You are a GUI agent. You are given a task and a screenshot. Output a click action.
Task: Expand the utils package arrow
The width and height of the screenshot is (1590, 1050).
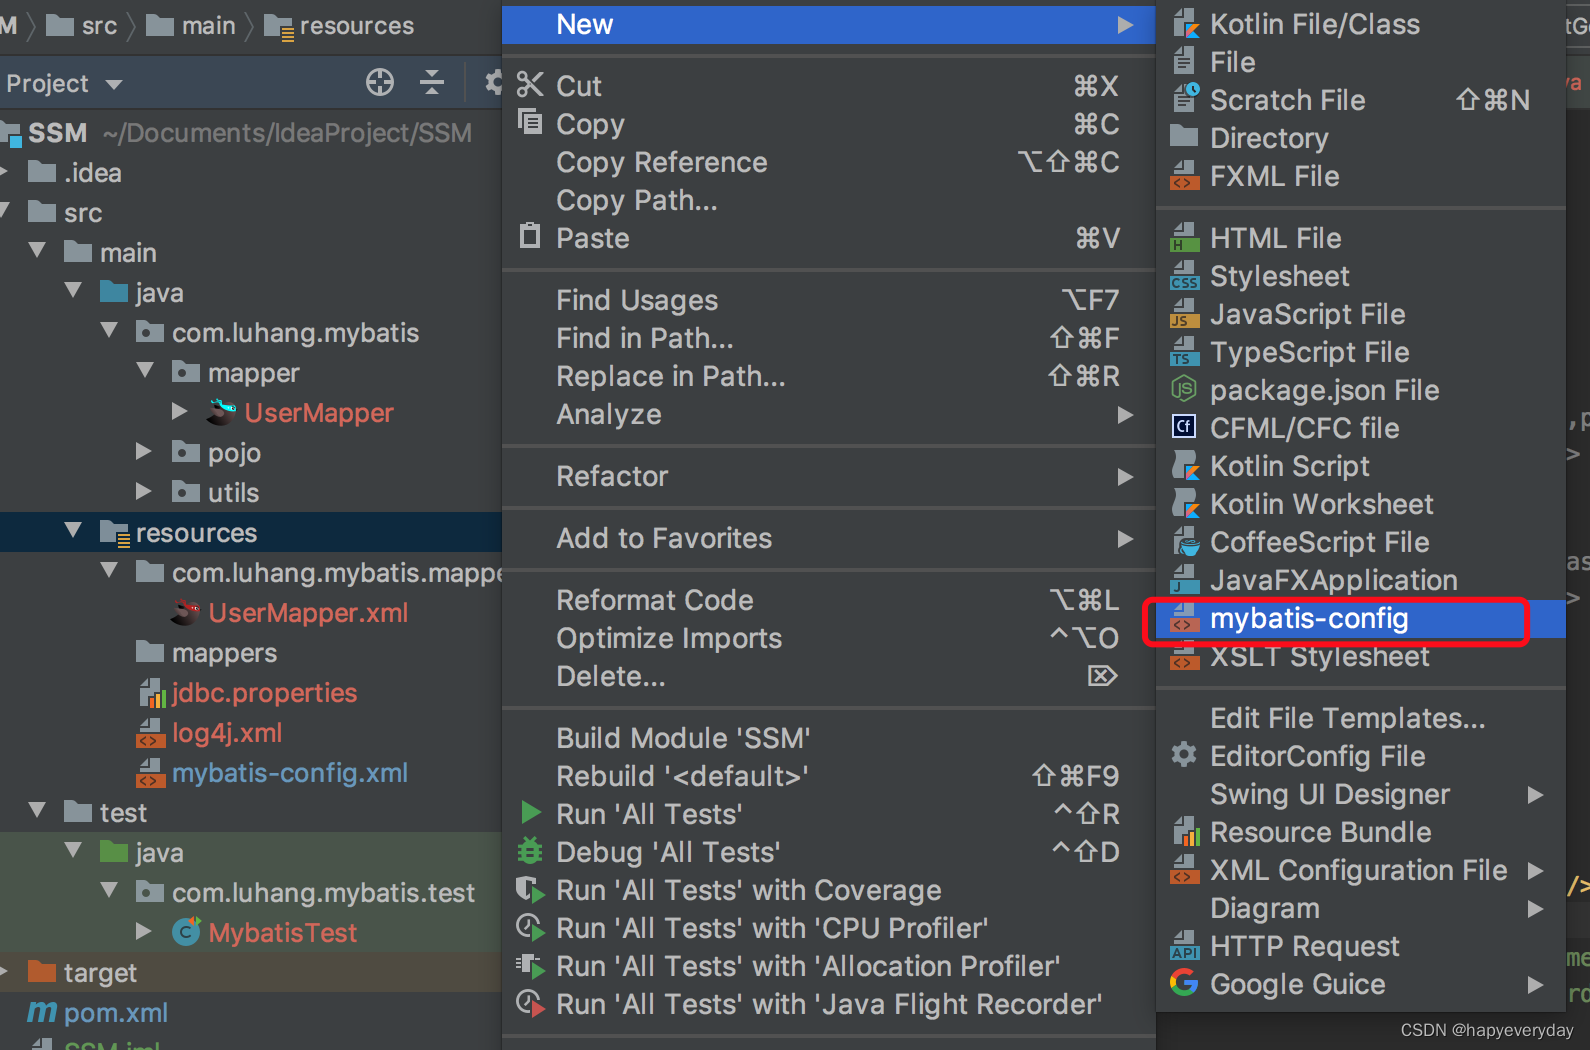pos(144,491)
